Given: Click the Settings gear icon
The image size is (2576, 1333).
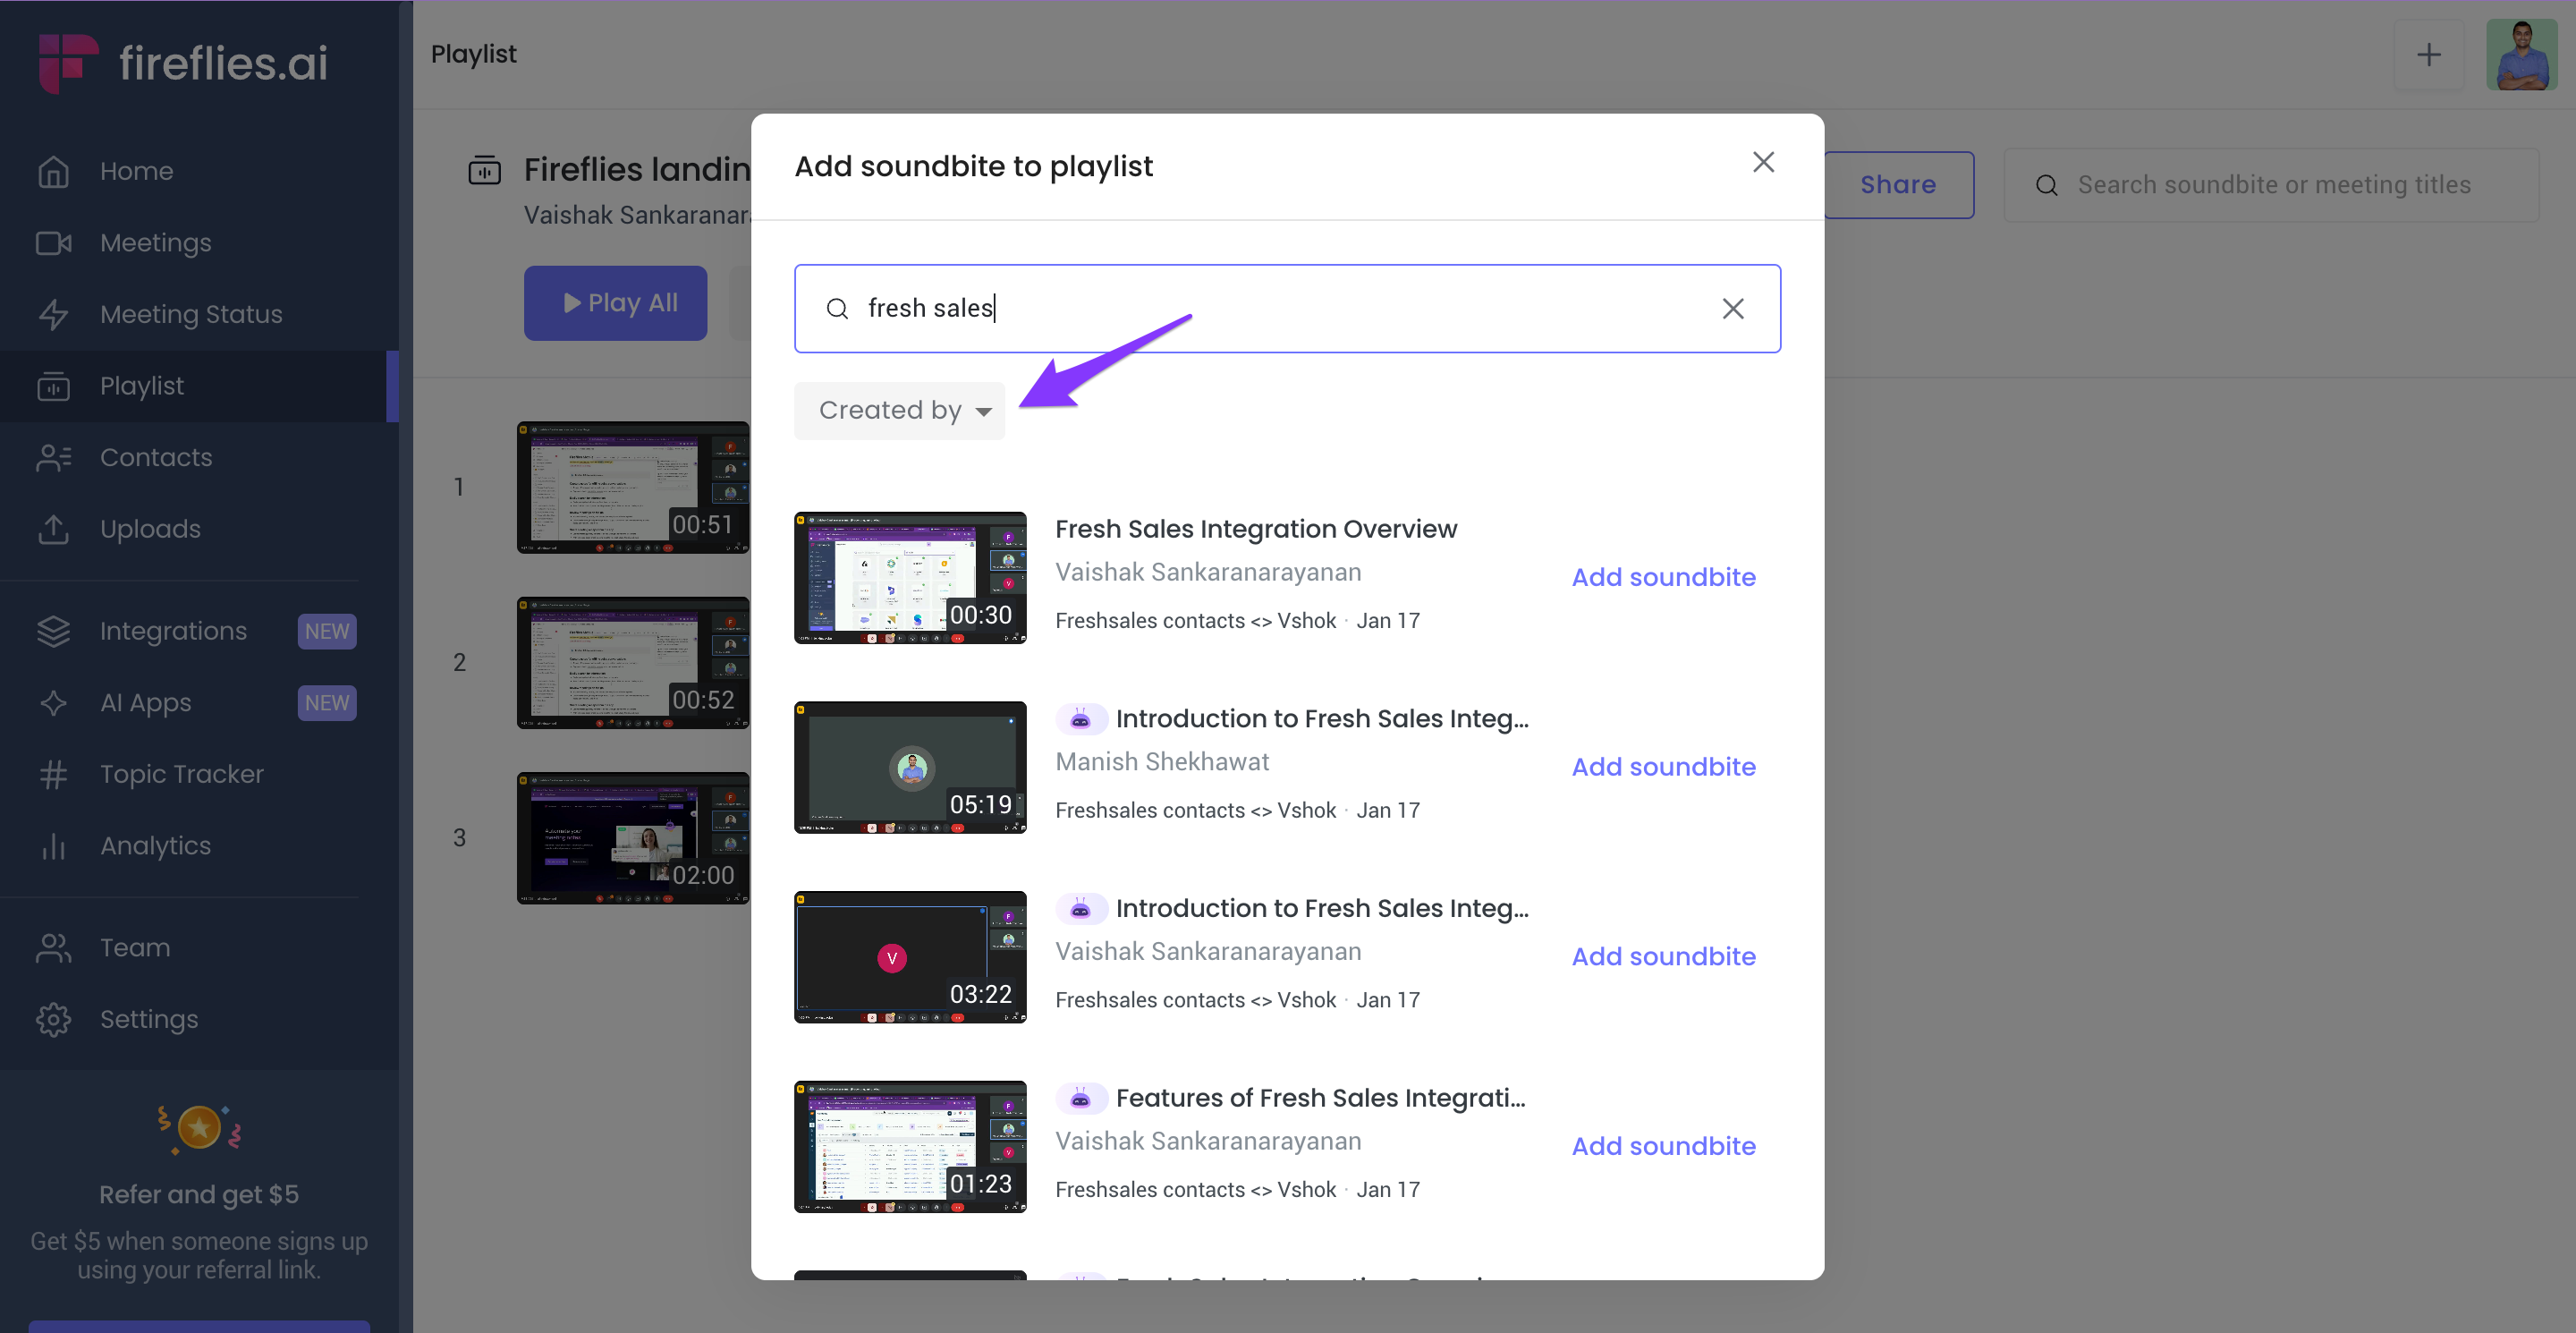Looking at the screenshot, I should (53, 1019).
